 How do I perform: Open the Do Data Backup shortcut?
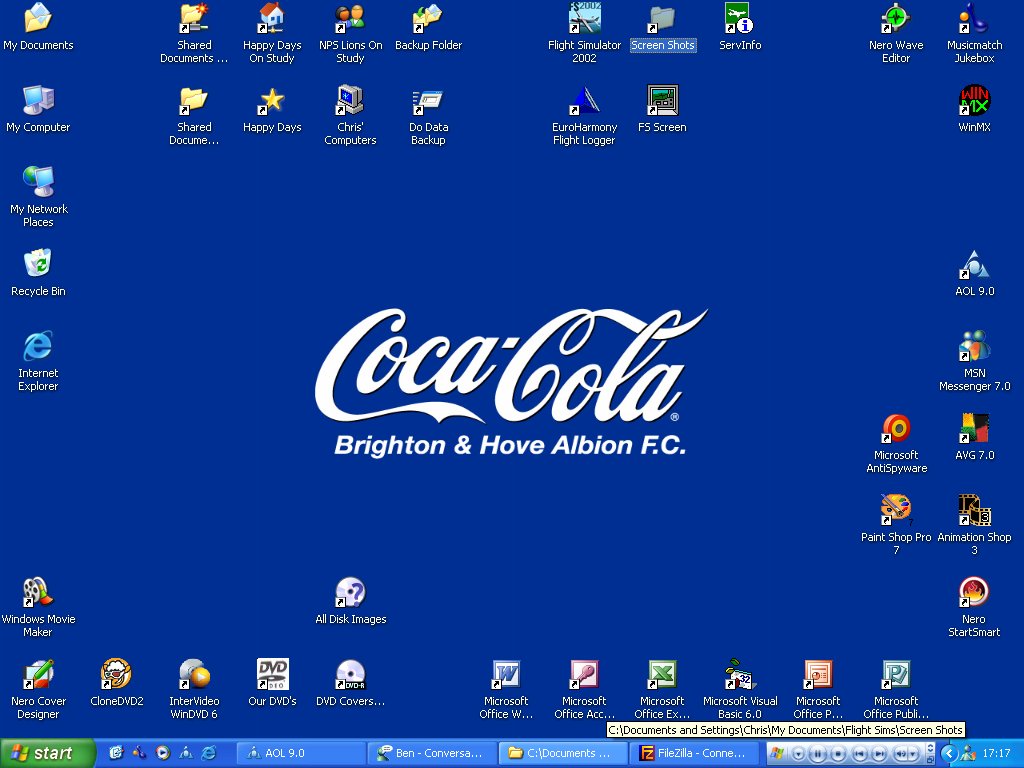click(x=428, y=115)
